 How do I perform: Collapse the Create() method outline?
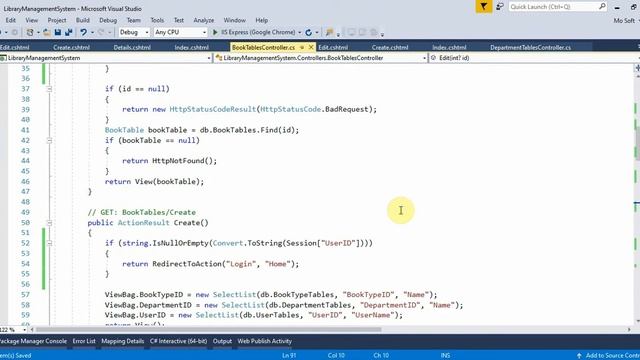(x=49, y=223)
